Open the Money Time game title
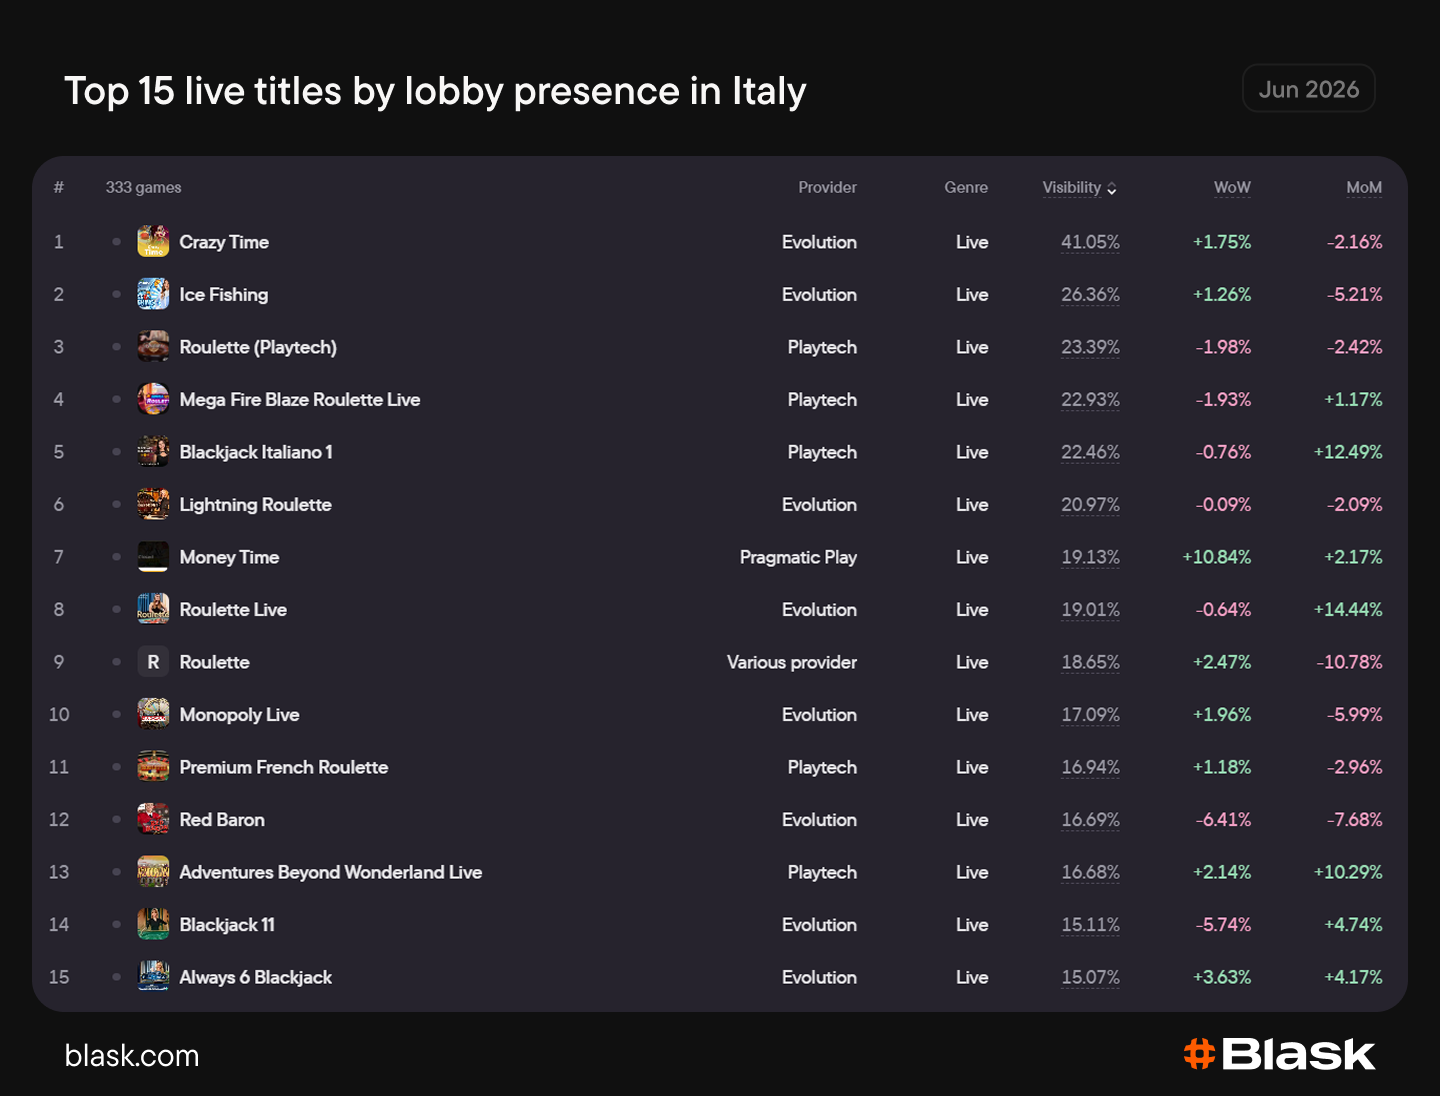Image resolution: width=1440 pixels, height=1096 pixels. [x=229, y=557]
